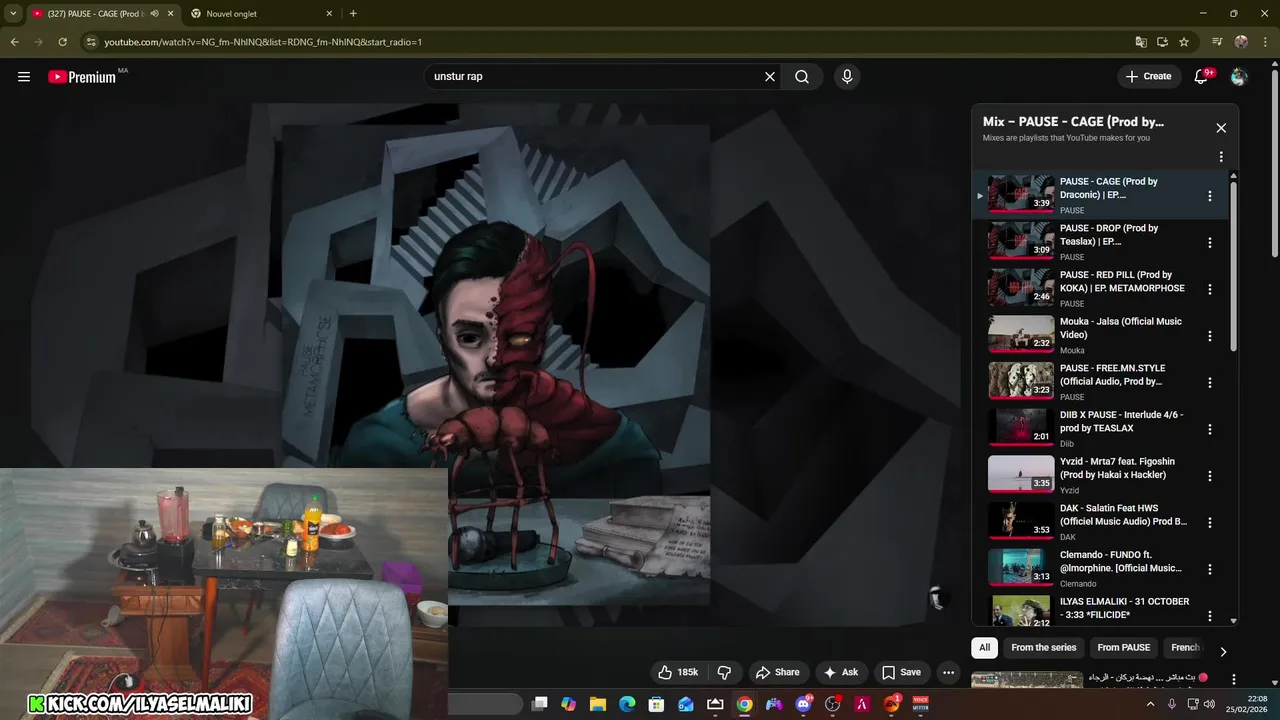Save the video to a playlist

[x=901, y=672]
